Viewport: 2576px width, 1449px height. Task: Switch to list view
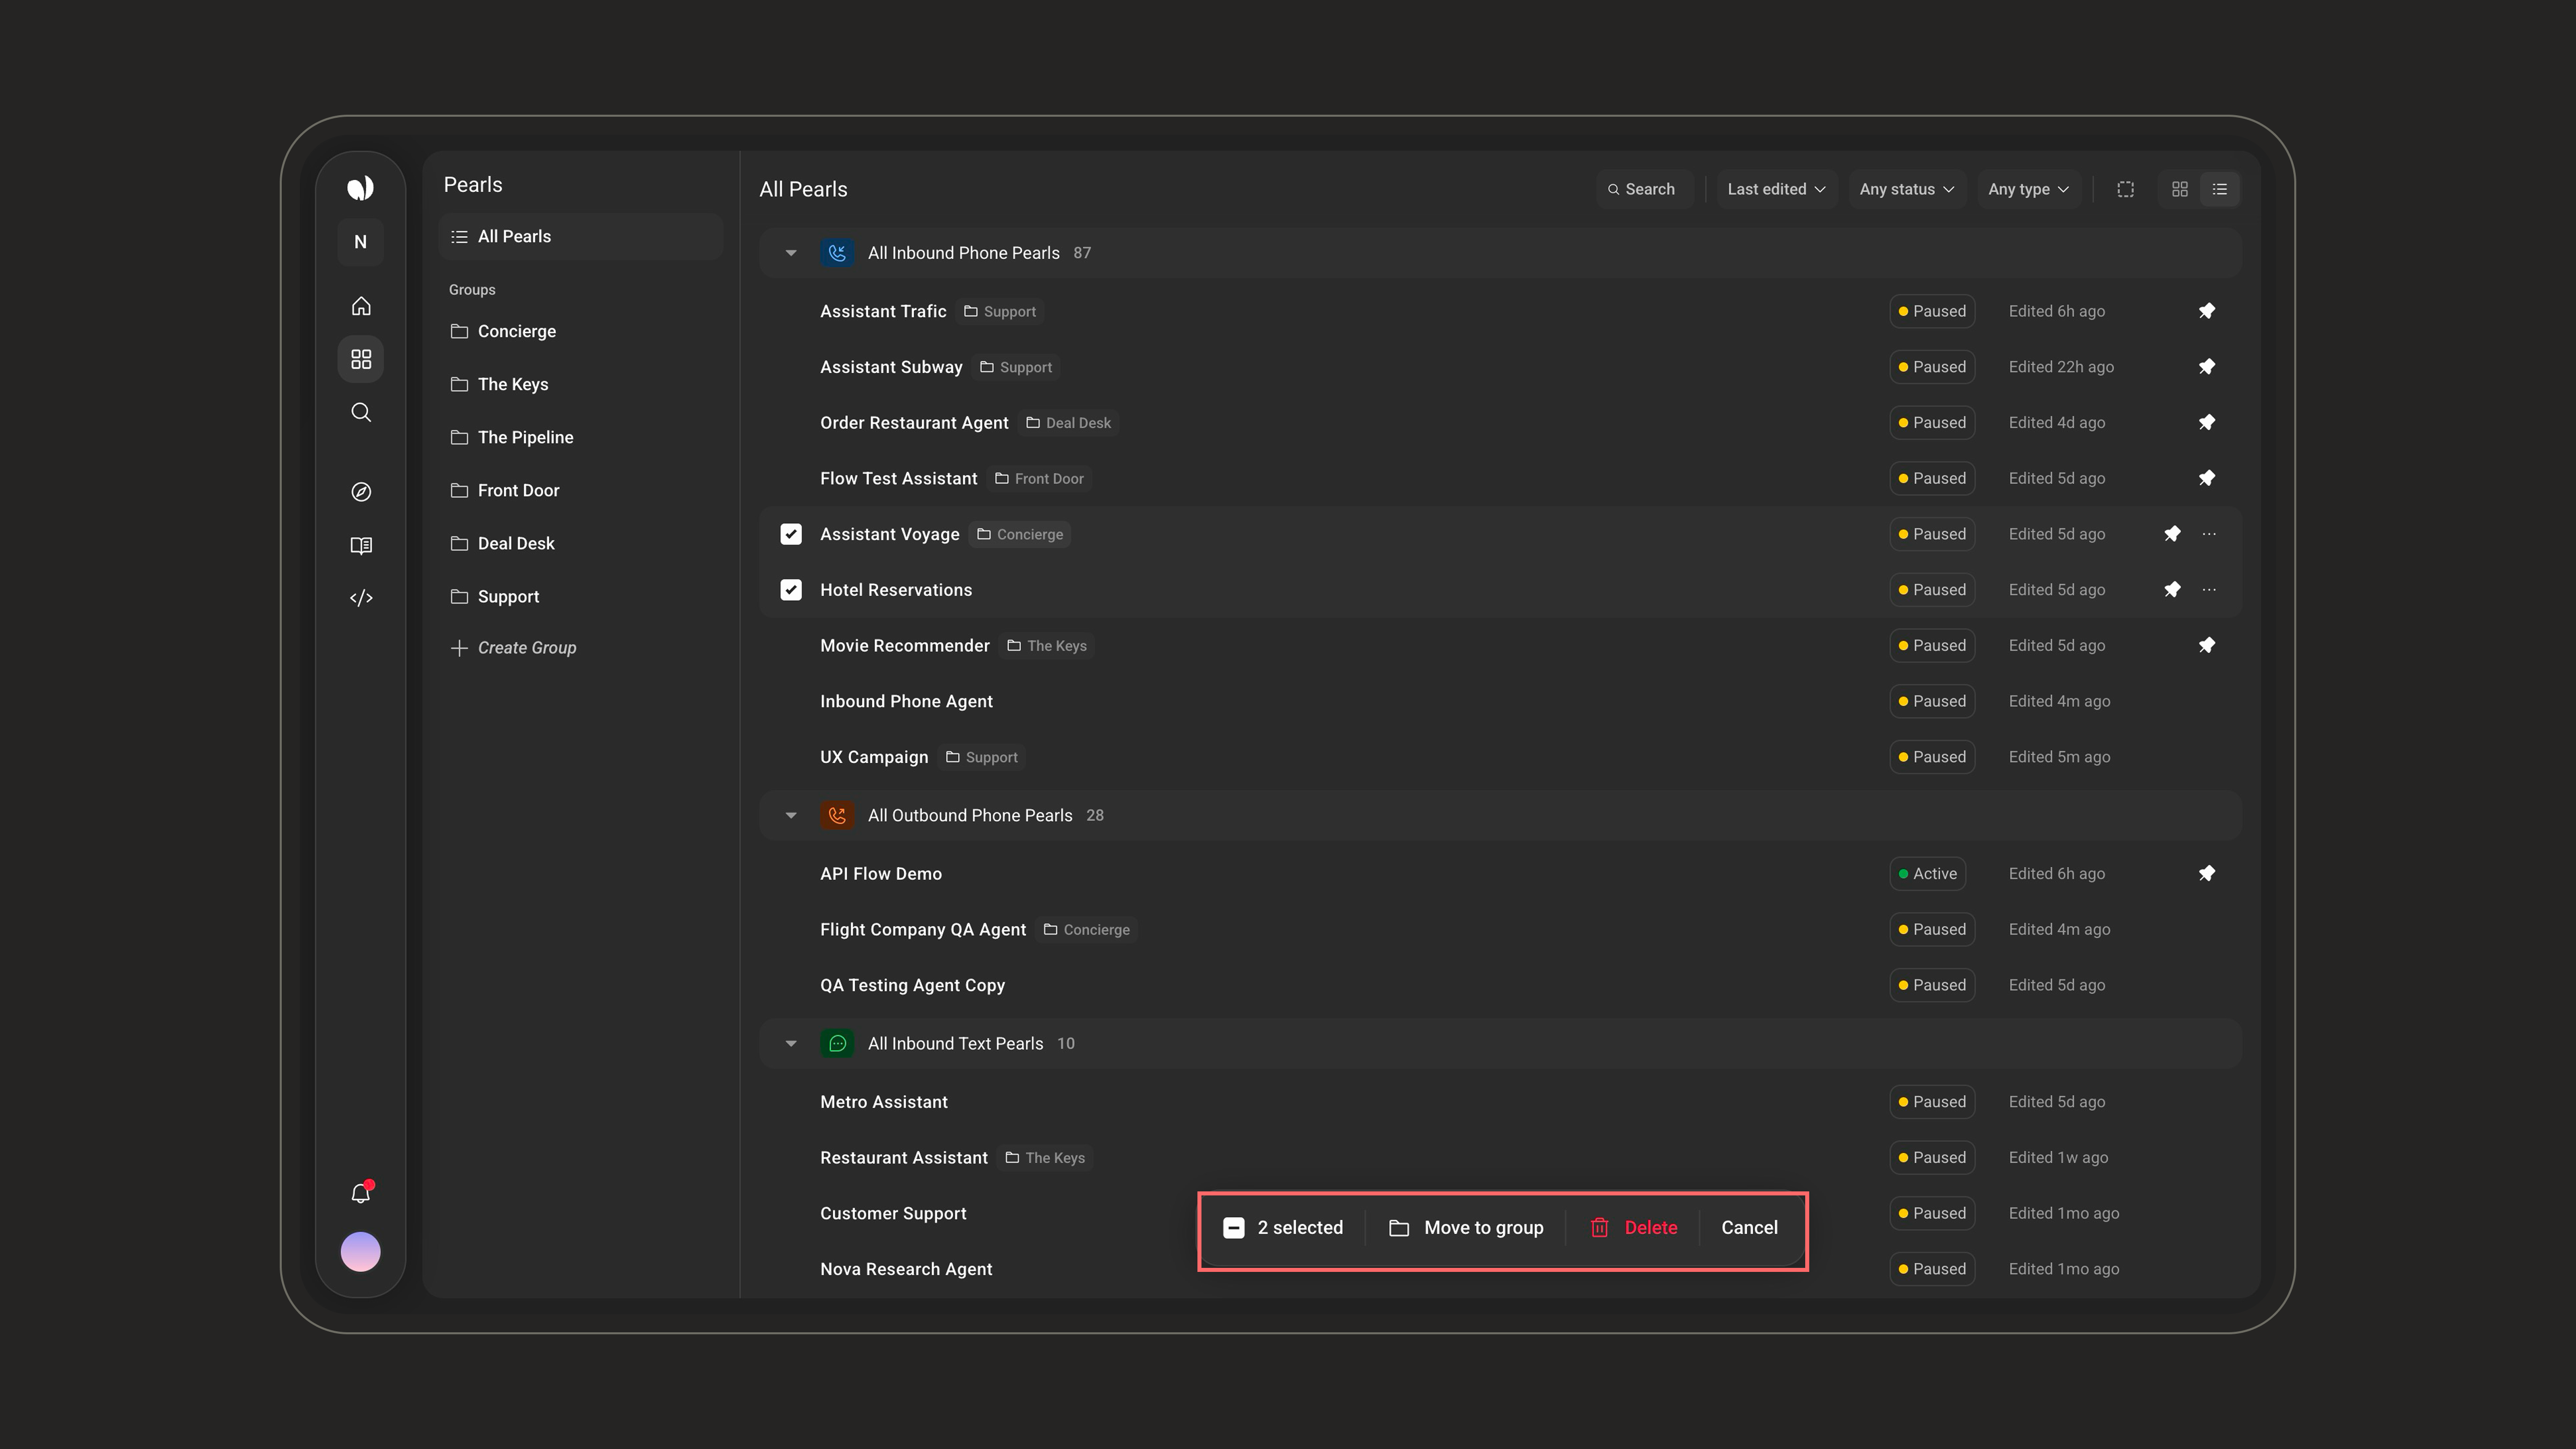(2220, 189)
